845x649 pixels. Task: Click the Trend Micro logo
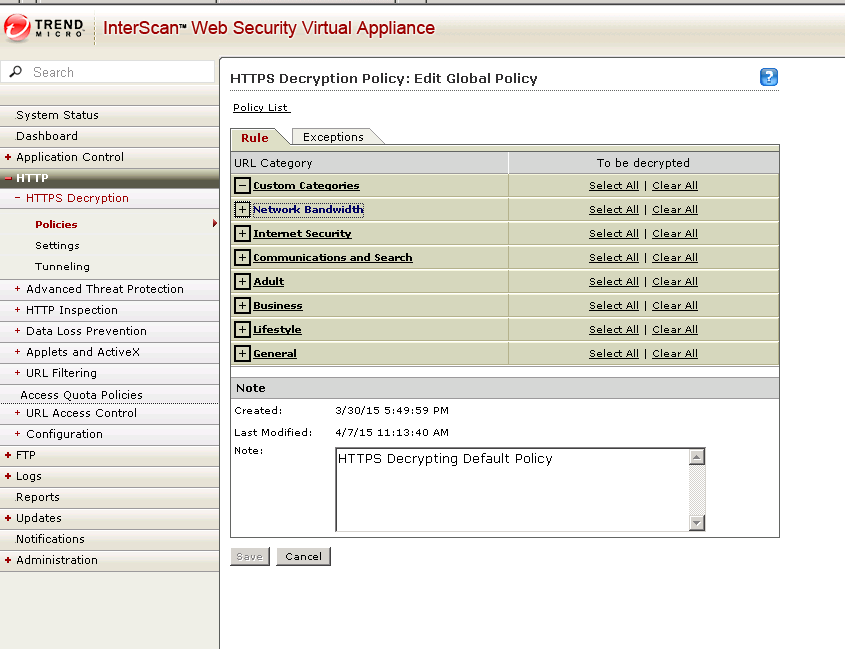44,27
